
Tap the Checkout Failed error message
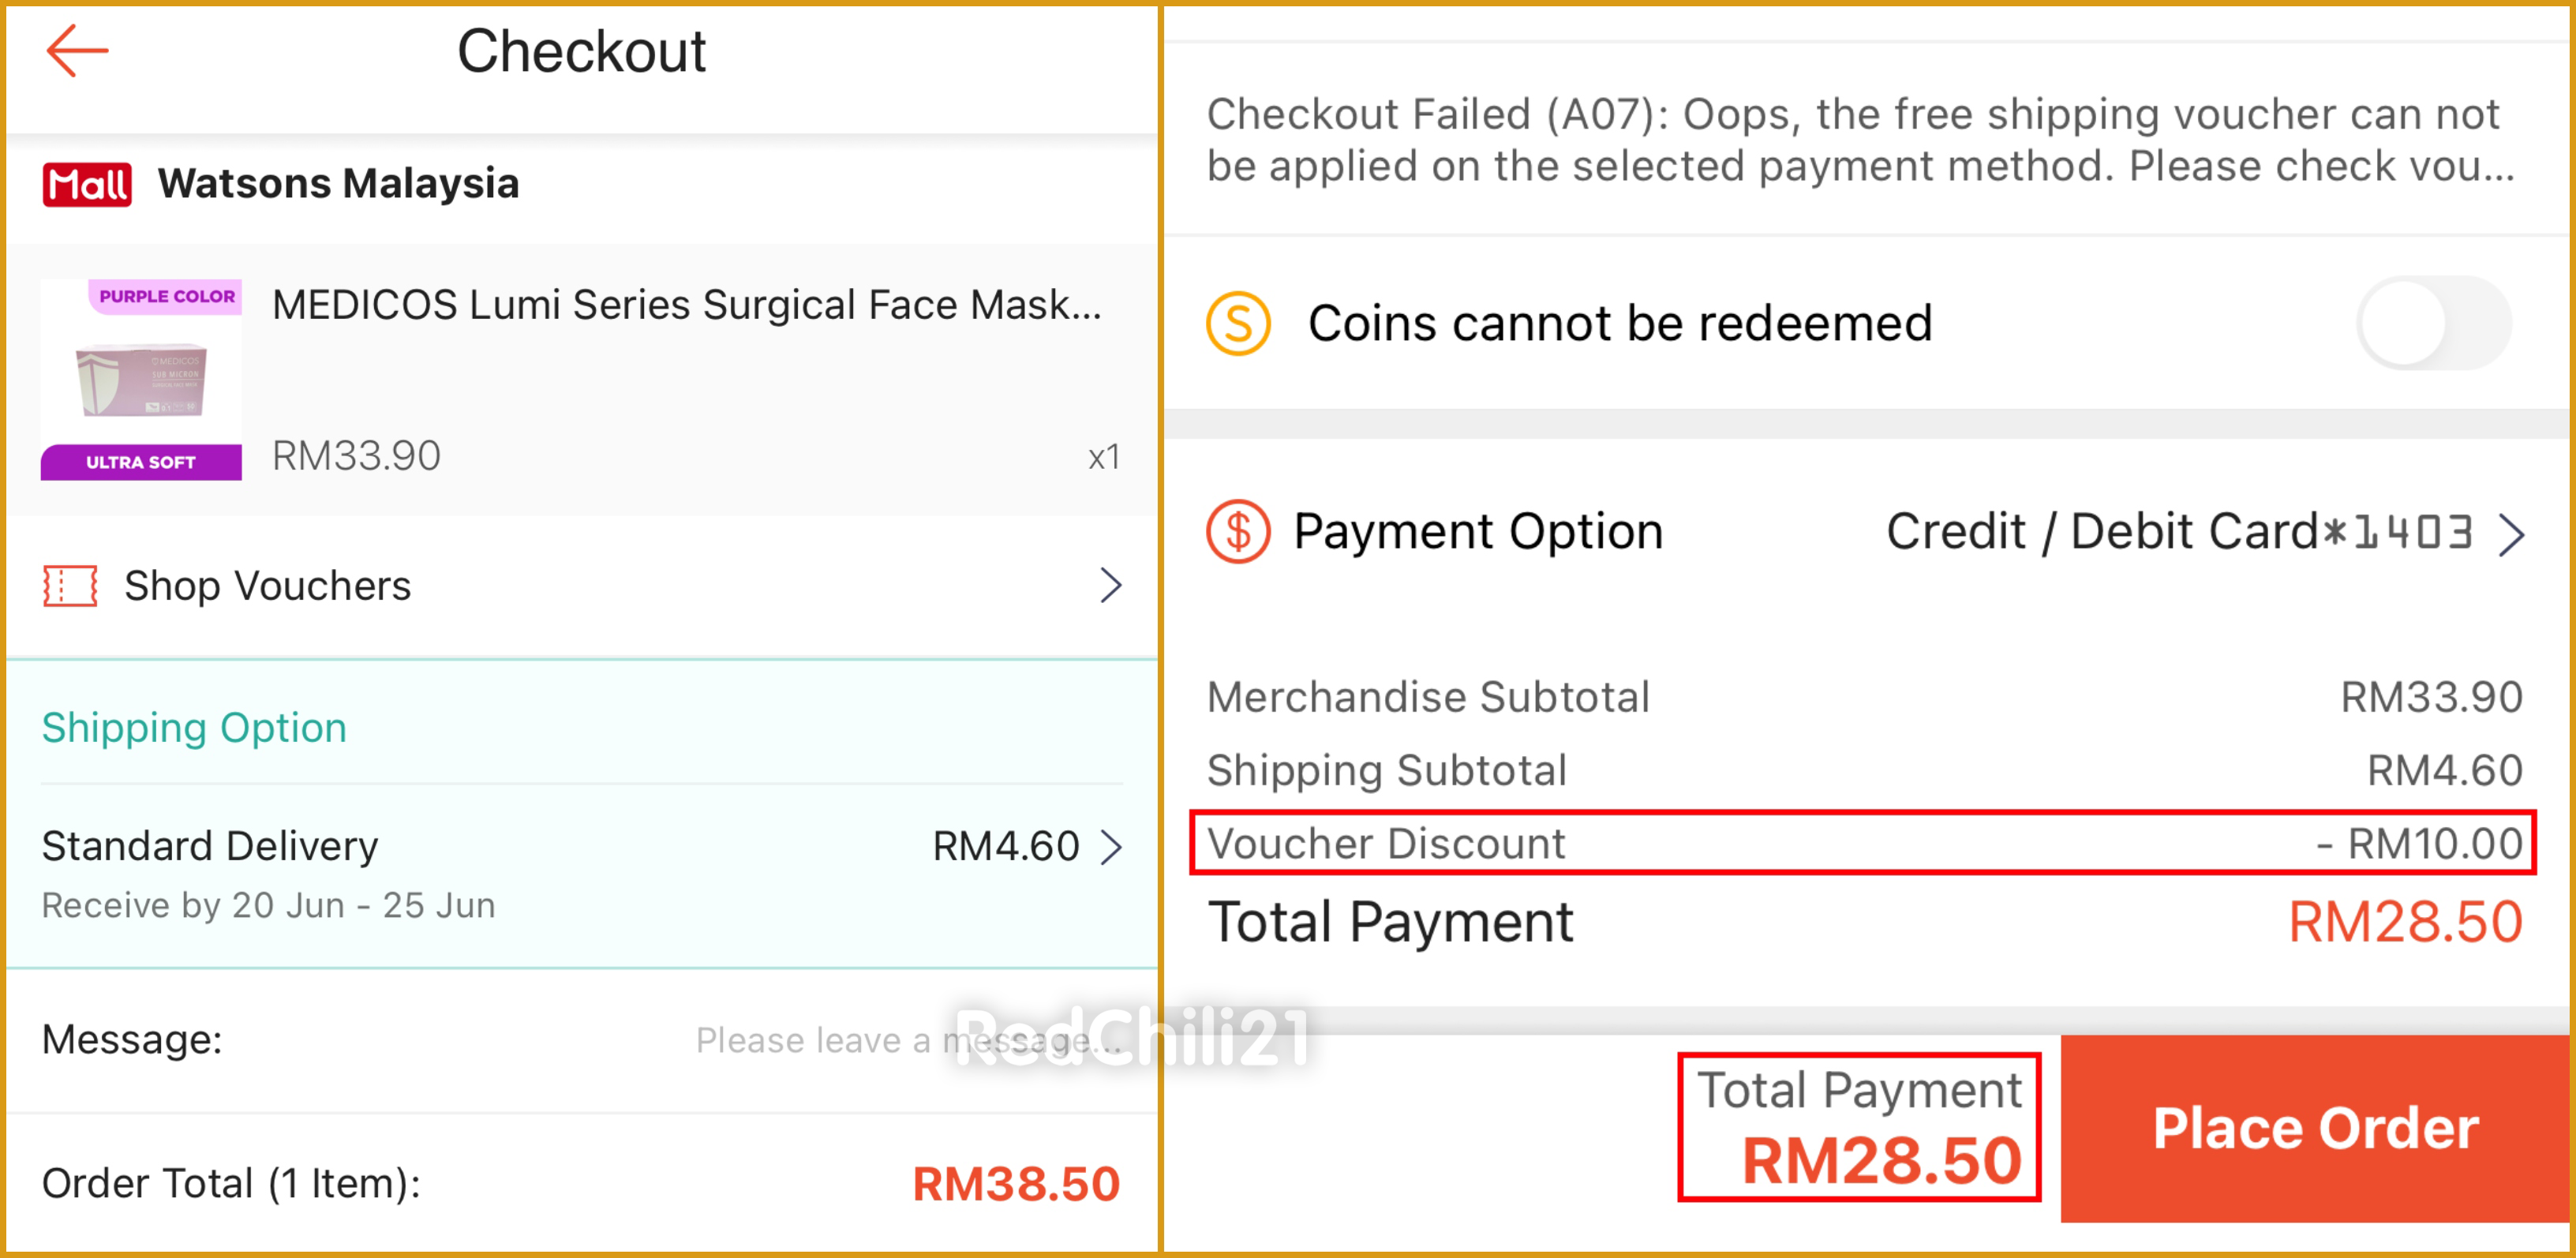pyautogui.click(x=1860, y=140)
